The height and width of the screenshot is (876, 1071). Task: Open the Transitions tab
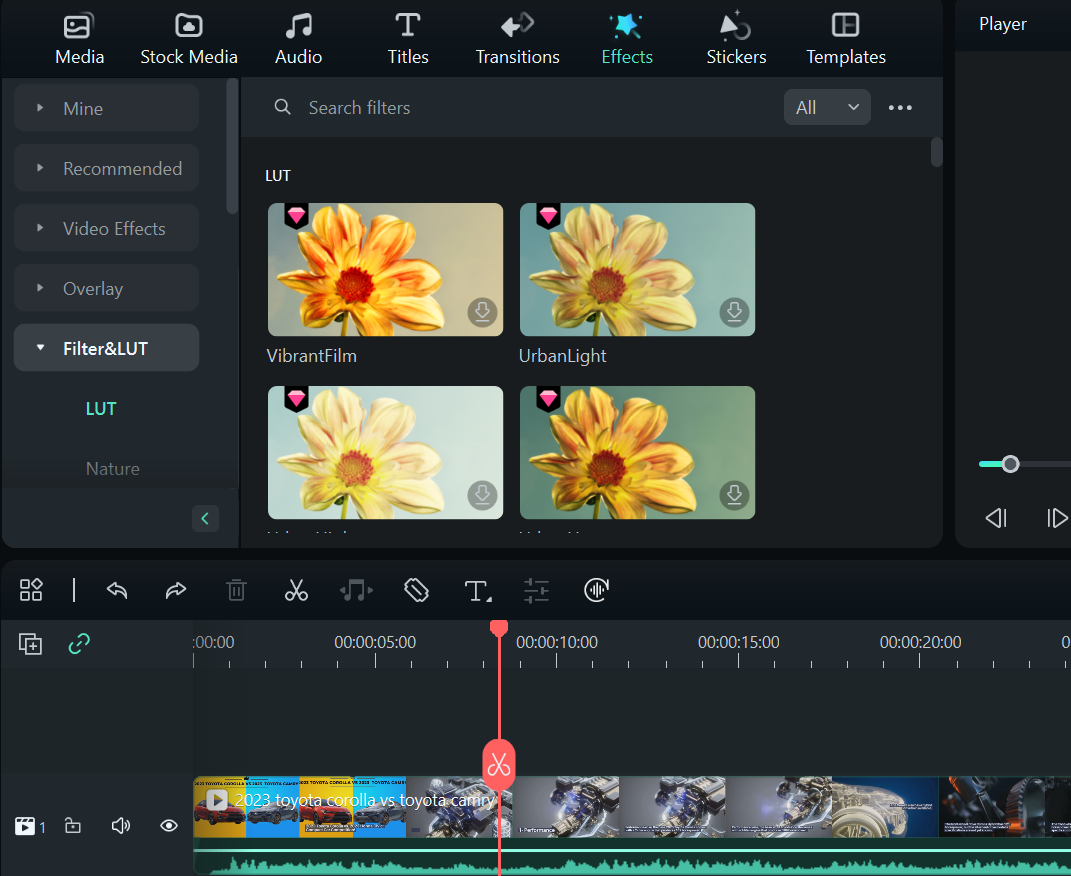coord(517,40)
